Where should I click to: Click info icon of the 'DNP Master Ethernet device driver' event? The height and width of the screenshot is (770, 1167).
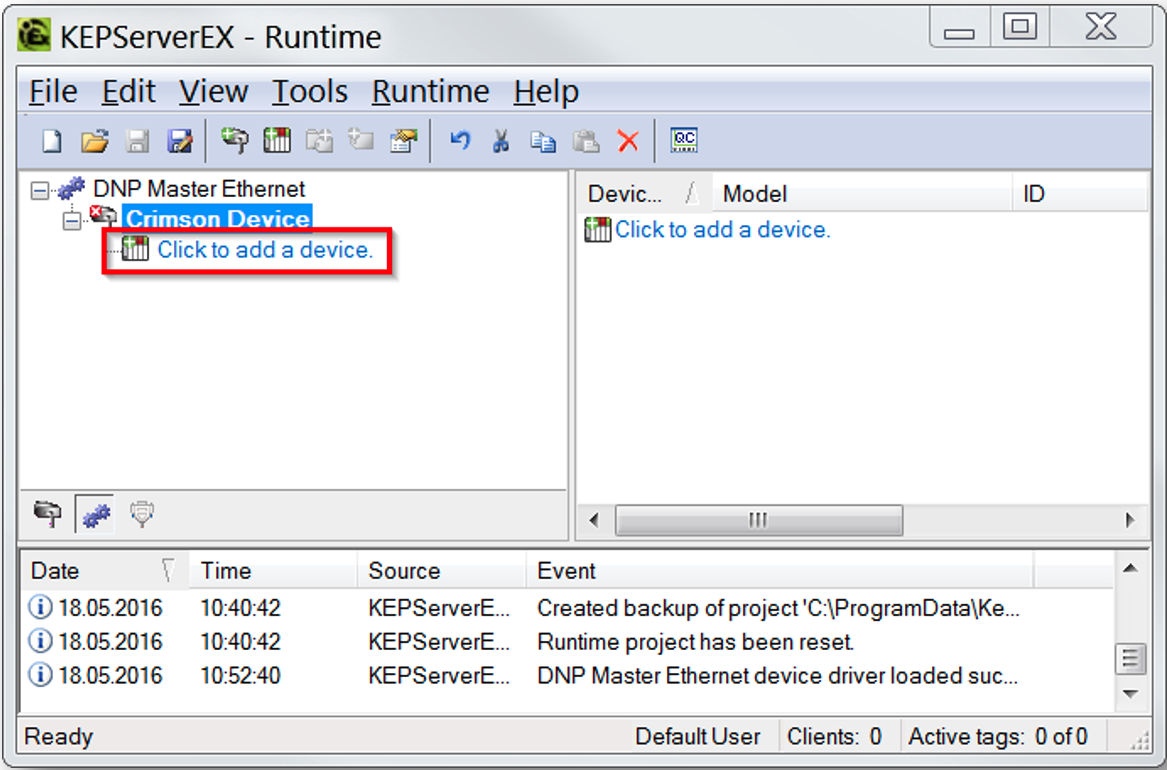point(40,675)
